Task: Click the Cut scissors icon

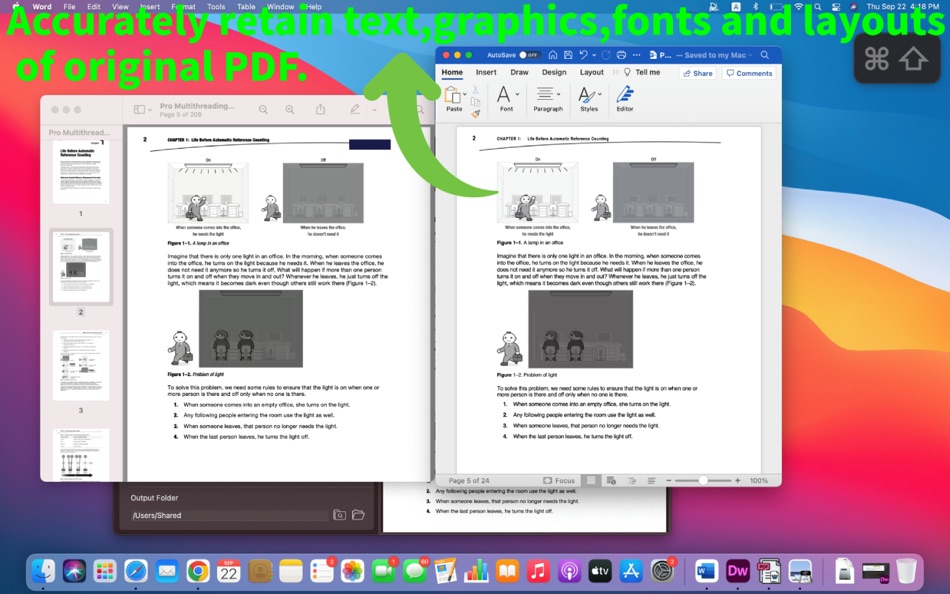Action: tap(476, 90)
